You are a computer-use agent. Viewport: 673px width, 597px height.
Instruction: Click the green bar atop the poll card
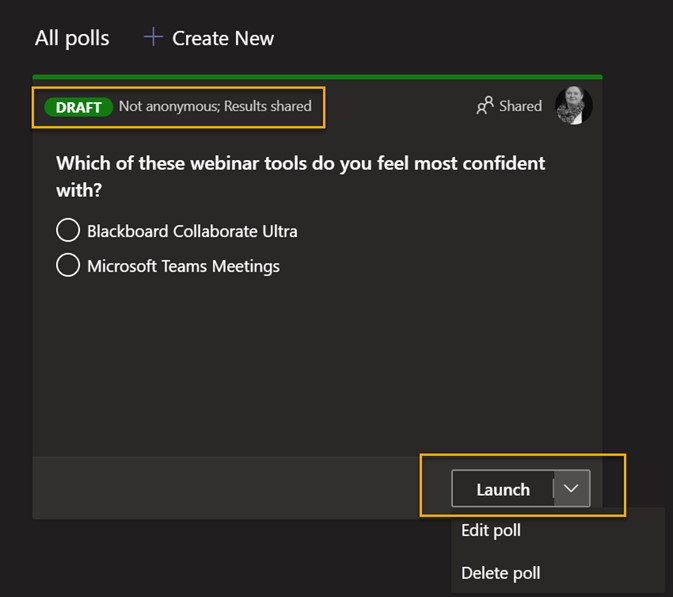(x=317, y=76)
